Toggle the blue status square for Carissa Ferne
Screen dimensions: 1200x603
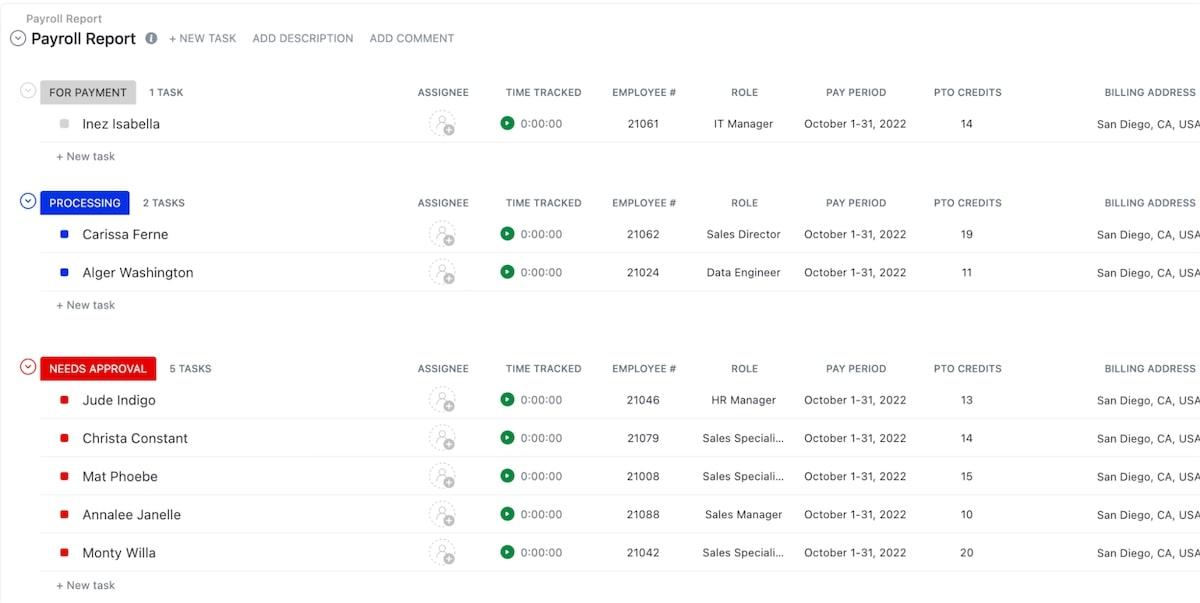click(64, 234)
